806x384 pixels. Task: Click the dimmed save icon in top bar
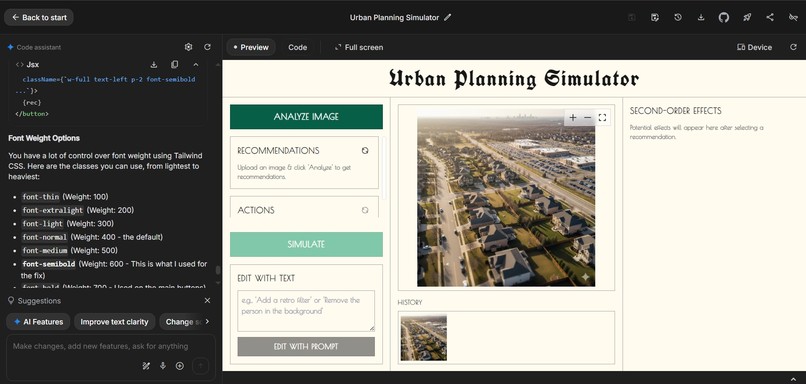tap(632, 17)
